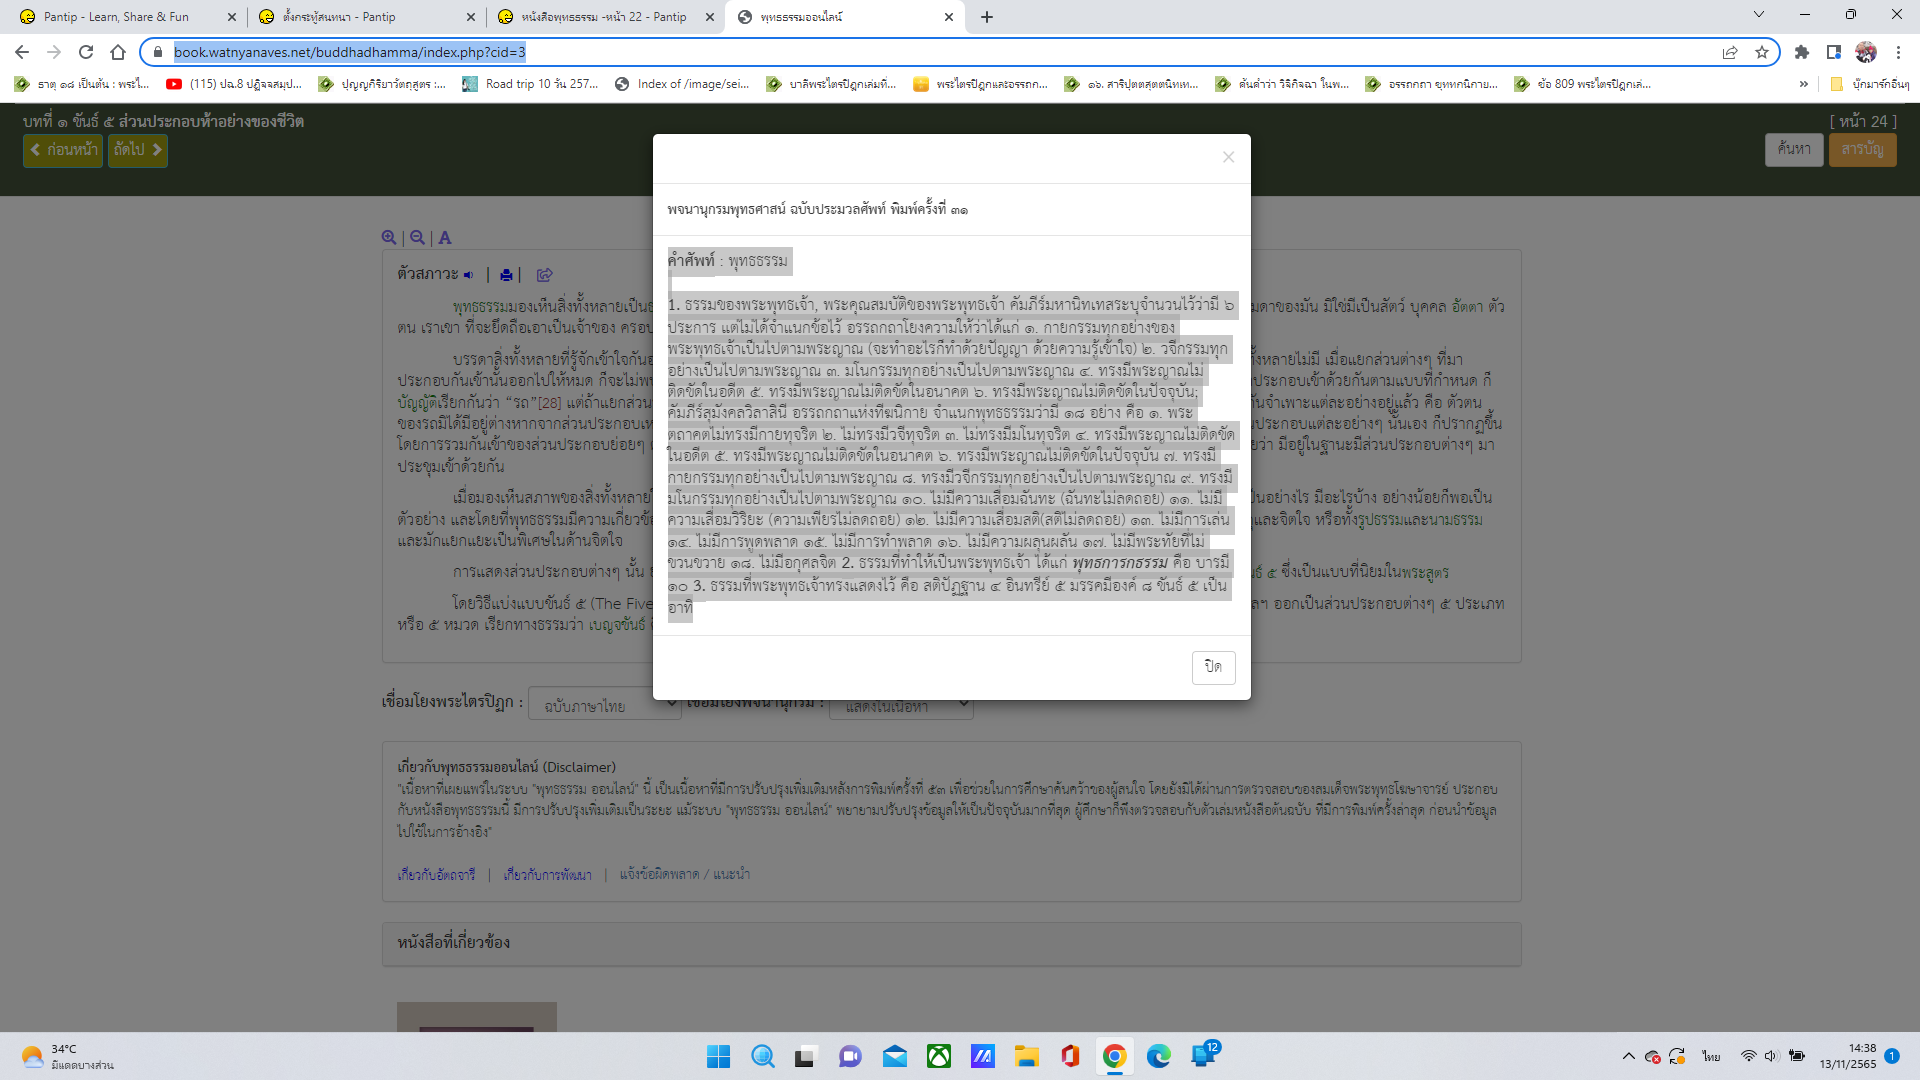Open the Road trip 10 วัน bookmark
Viewport: 1920px width, 1080px height.
tap(530, 84)
